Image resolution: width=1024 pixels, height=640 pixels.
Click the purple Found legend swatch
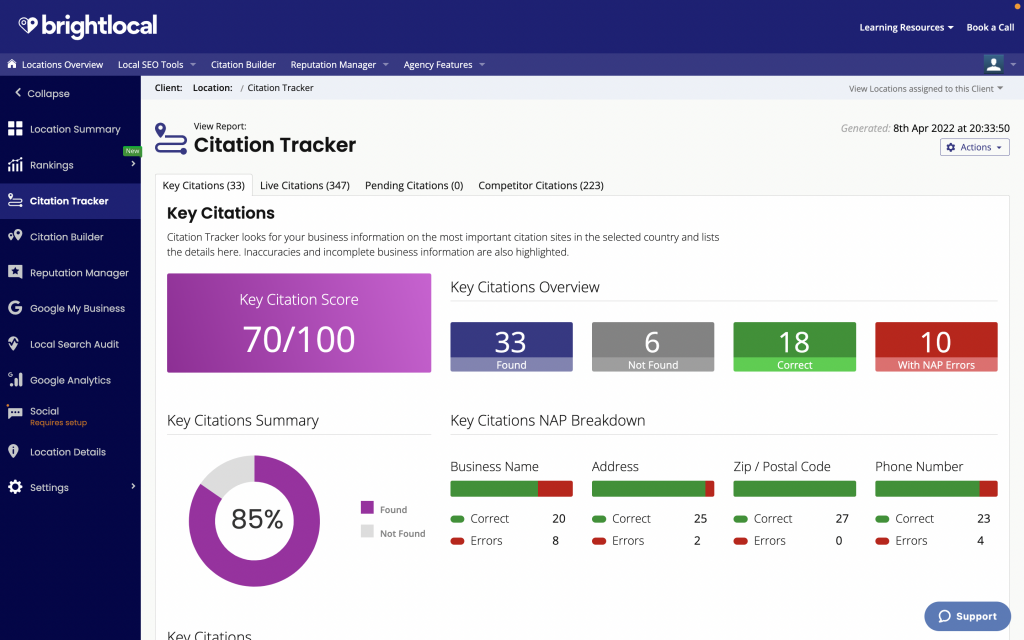(x=368, y=508)
